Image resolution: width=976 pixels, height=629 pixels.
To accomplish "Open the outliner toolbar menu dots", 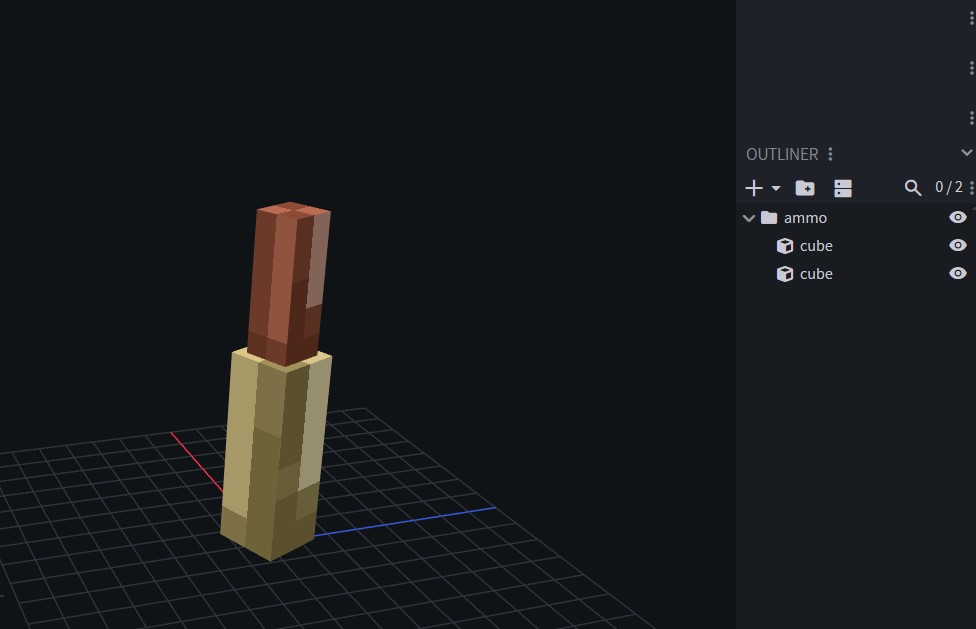I will 972,188.
